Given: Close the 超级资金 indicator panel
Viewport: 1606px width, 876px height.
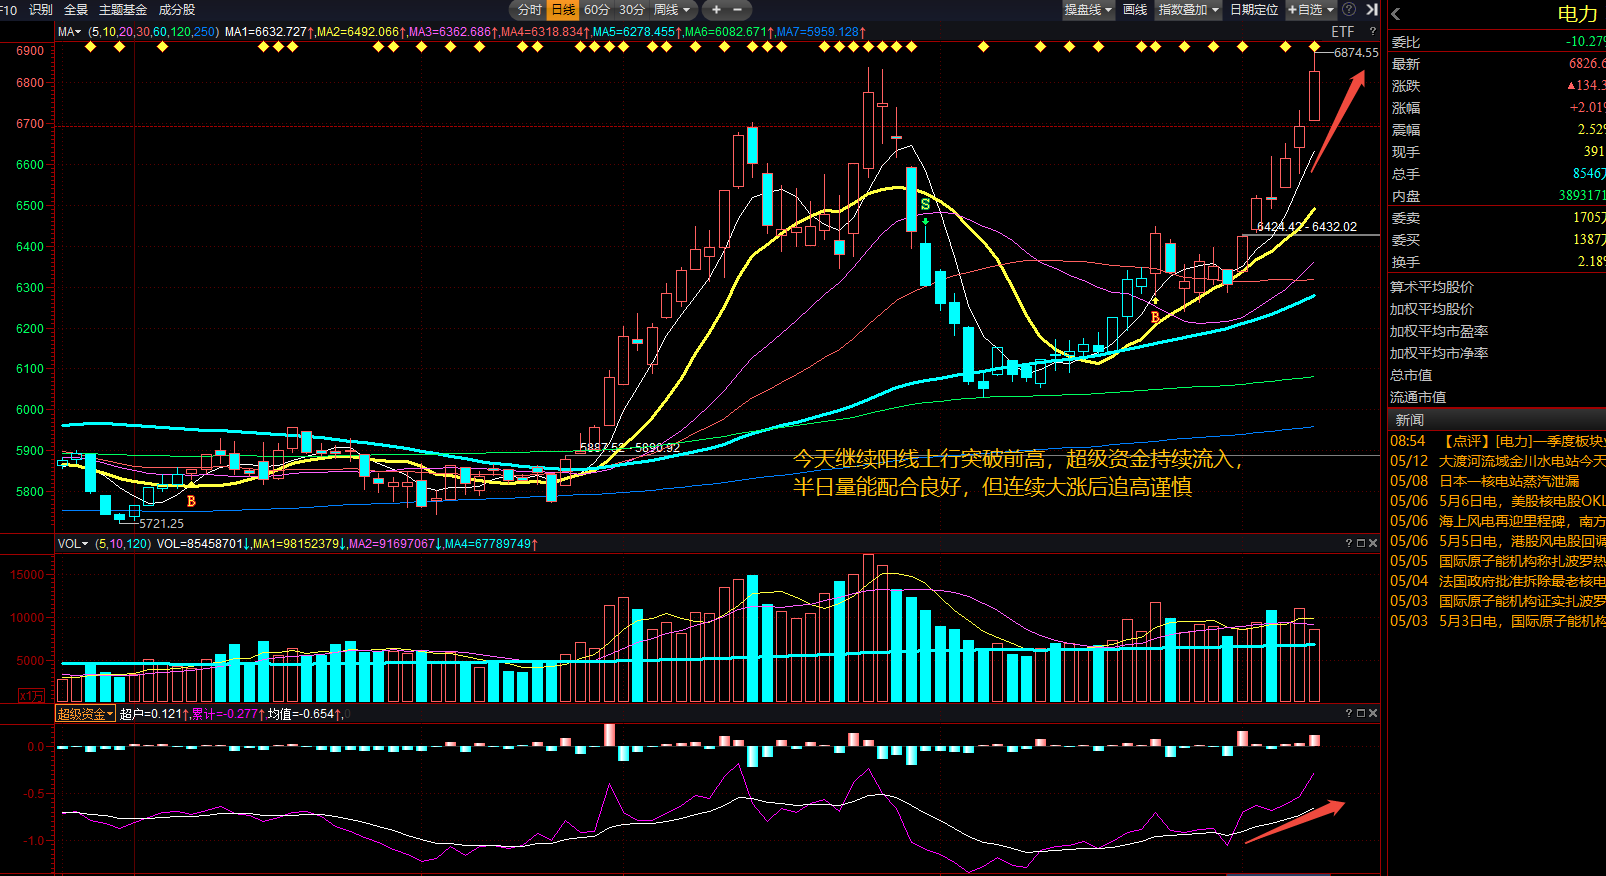Looking at the screenshot, I should 1373,713.
